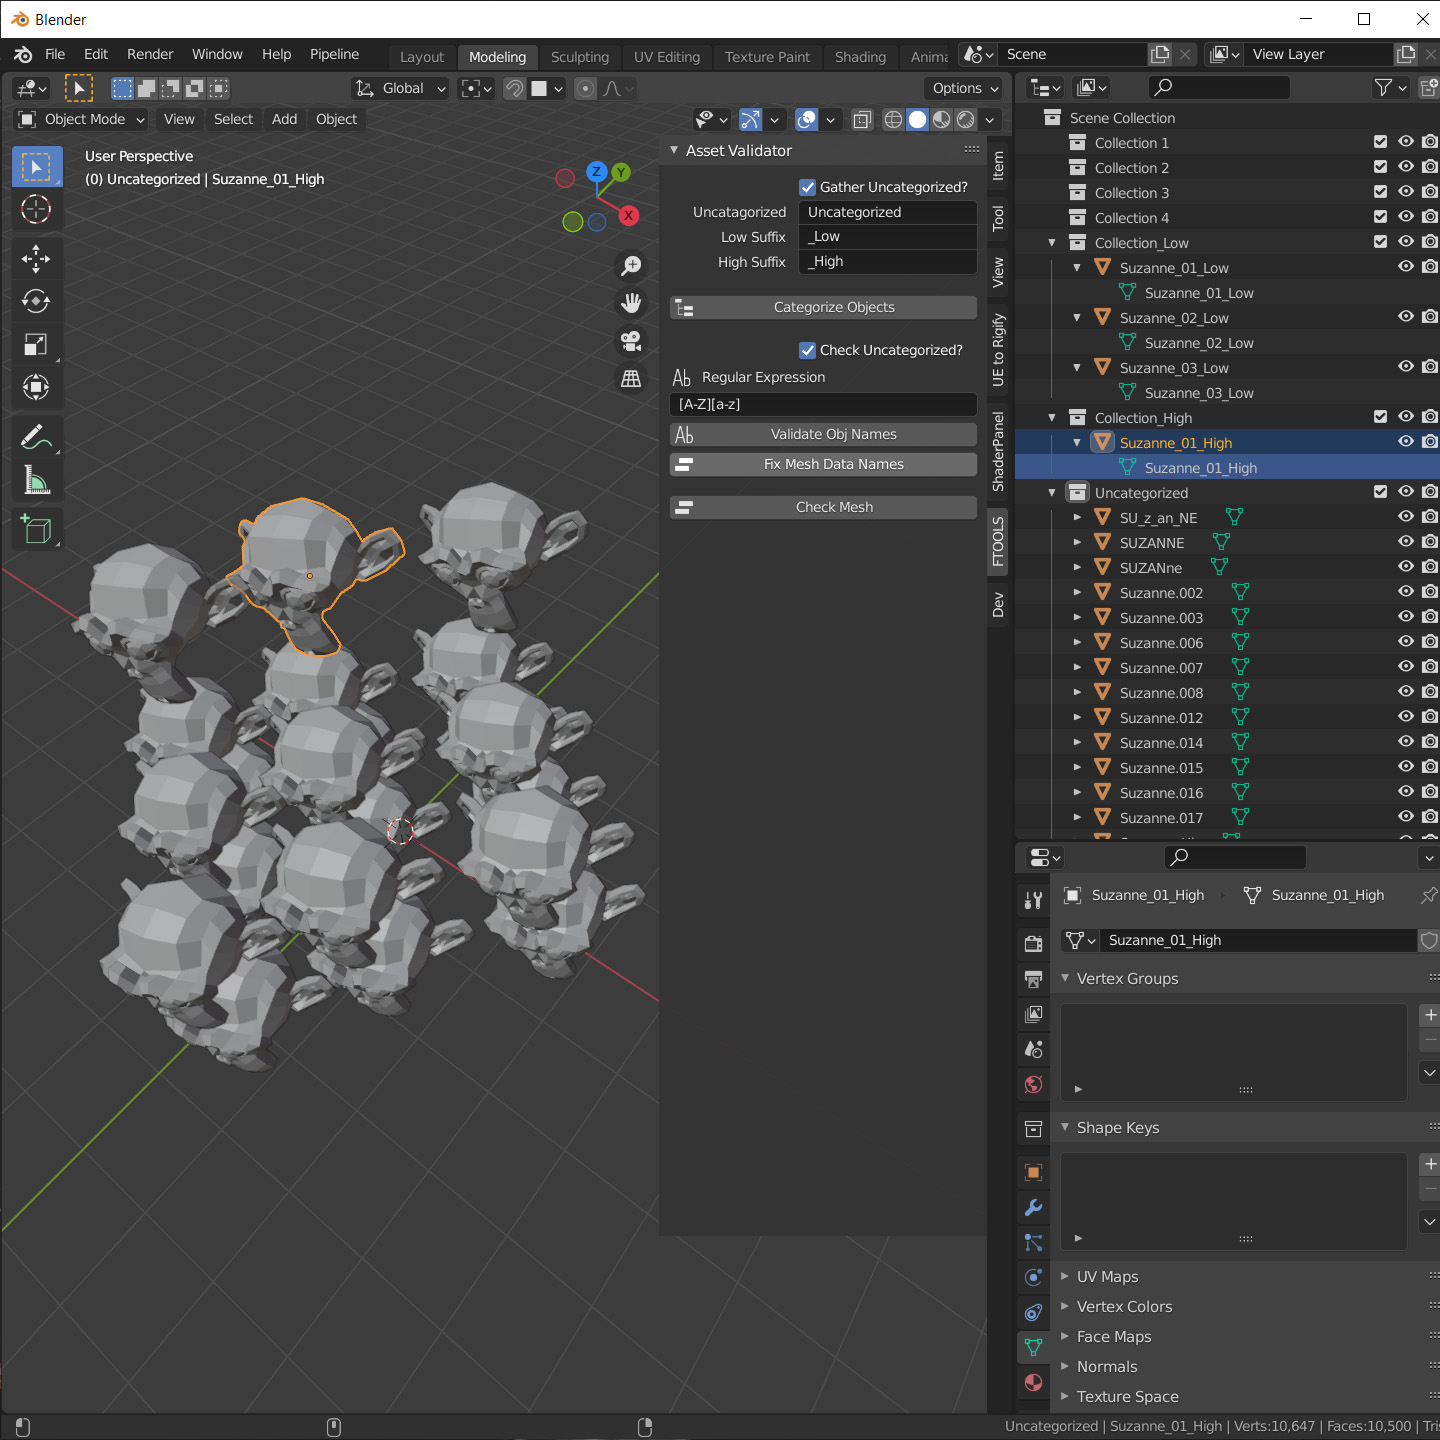Screen dimensions: 1440x1440
Task: Open the Material properties tab
Action: tap(1033, 1382)
